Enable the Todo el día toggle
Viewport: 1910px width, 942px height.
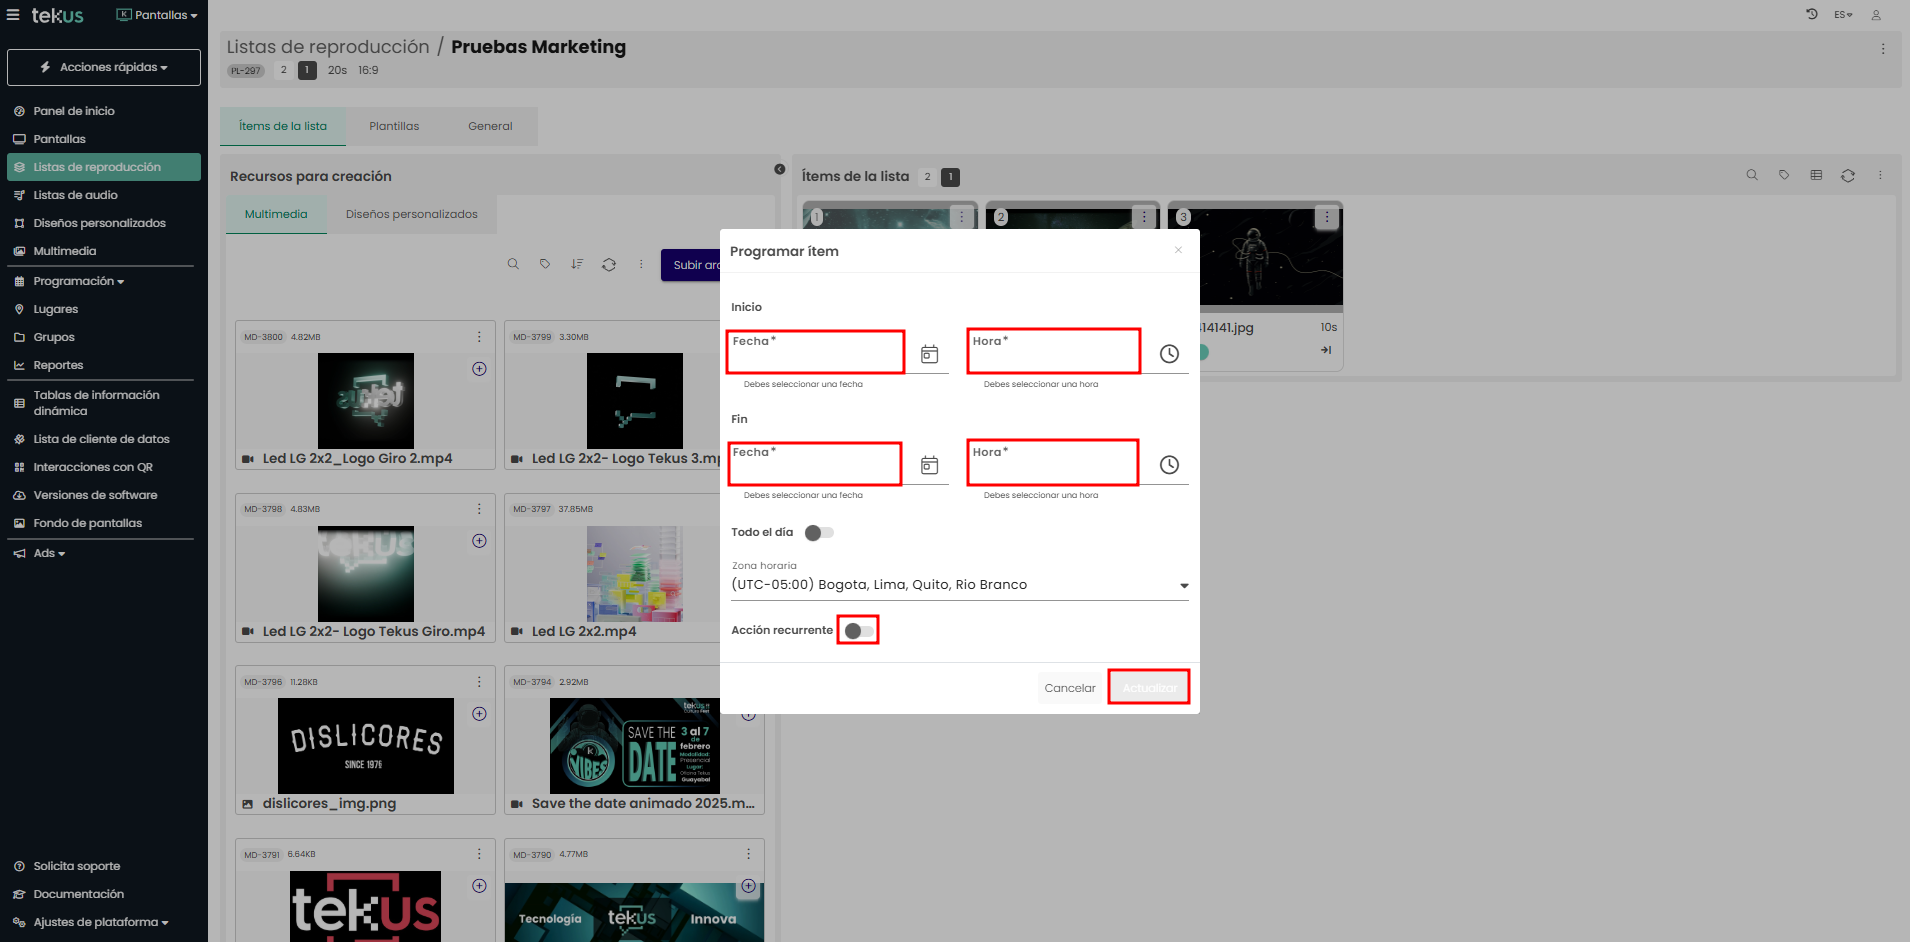819,532
